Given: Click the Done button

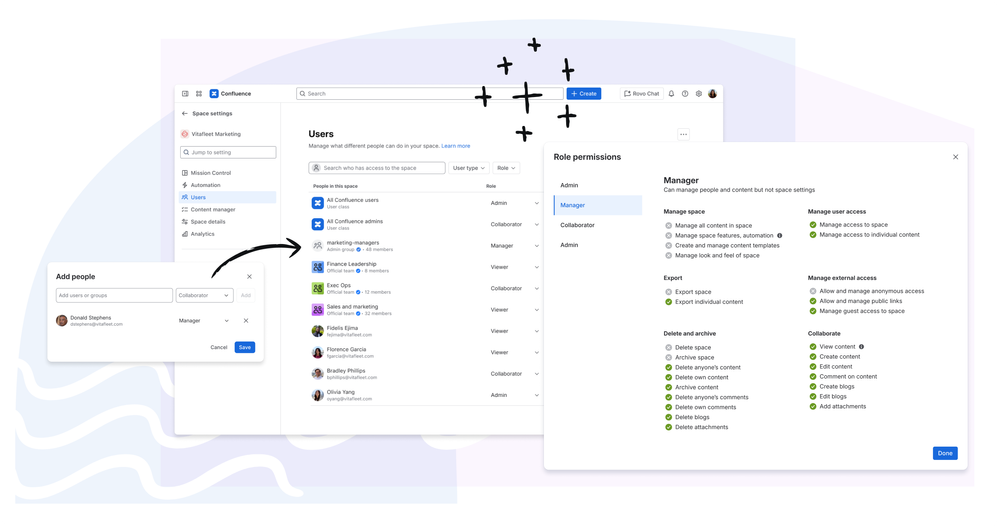Looking at the screenshot, I should (x=945, y=453).
